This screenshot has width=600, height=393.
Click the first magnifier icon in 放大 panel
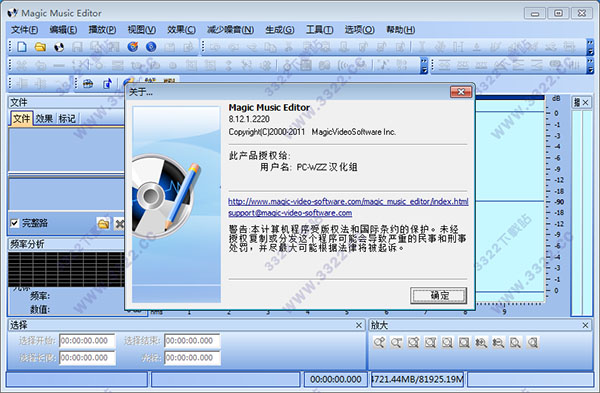(379, 342)
